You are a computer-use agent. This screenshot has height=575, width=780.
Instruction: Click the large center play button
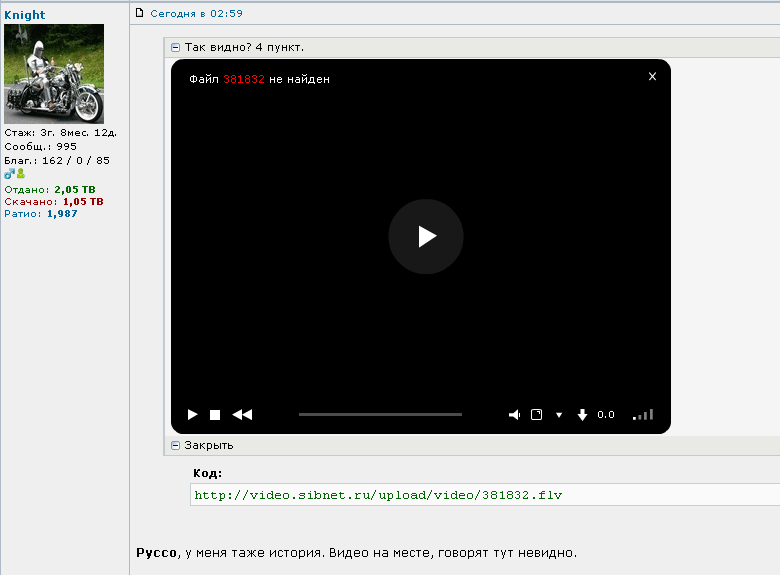click(426, 237)
